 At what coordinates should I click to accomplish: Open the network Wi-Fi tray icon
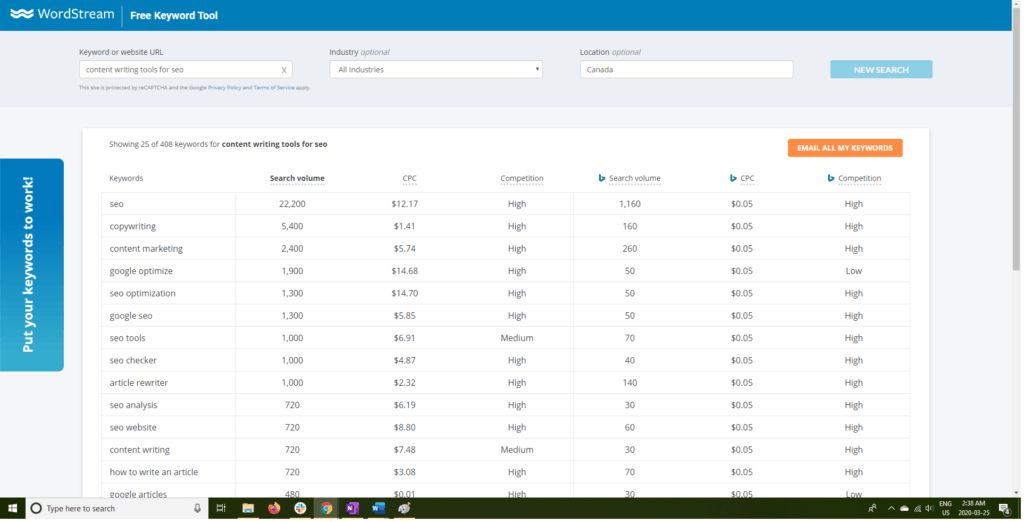(918, 510)
